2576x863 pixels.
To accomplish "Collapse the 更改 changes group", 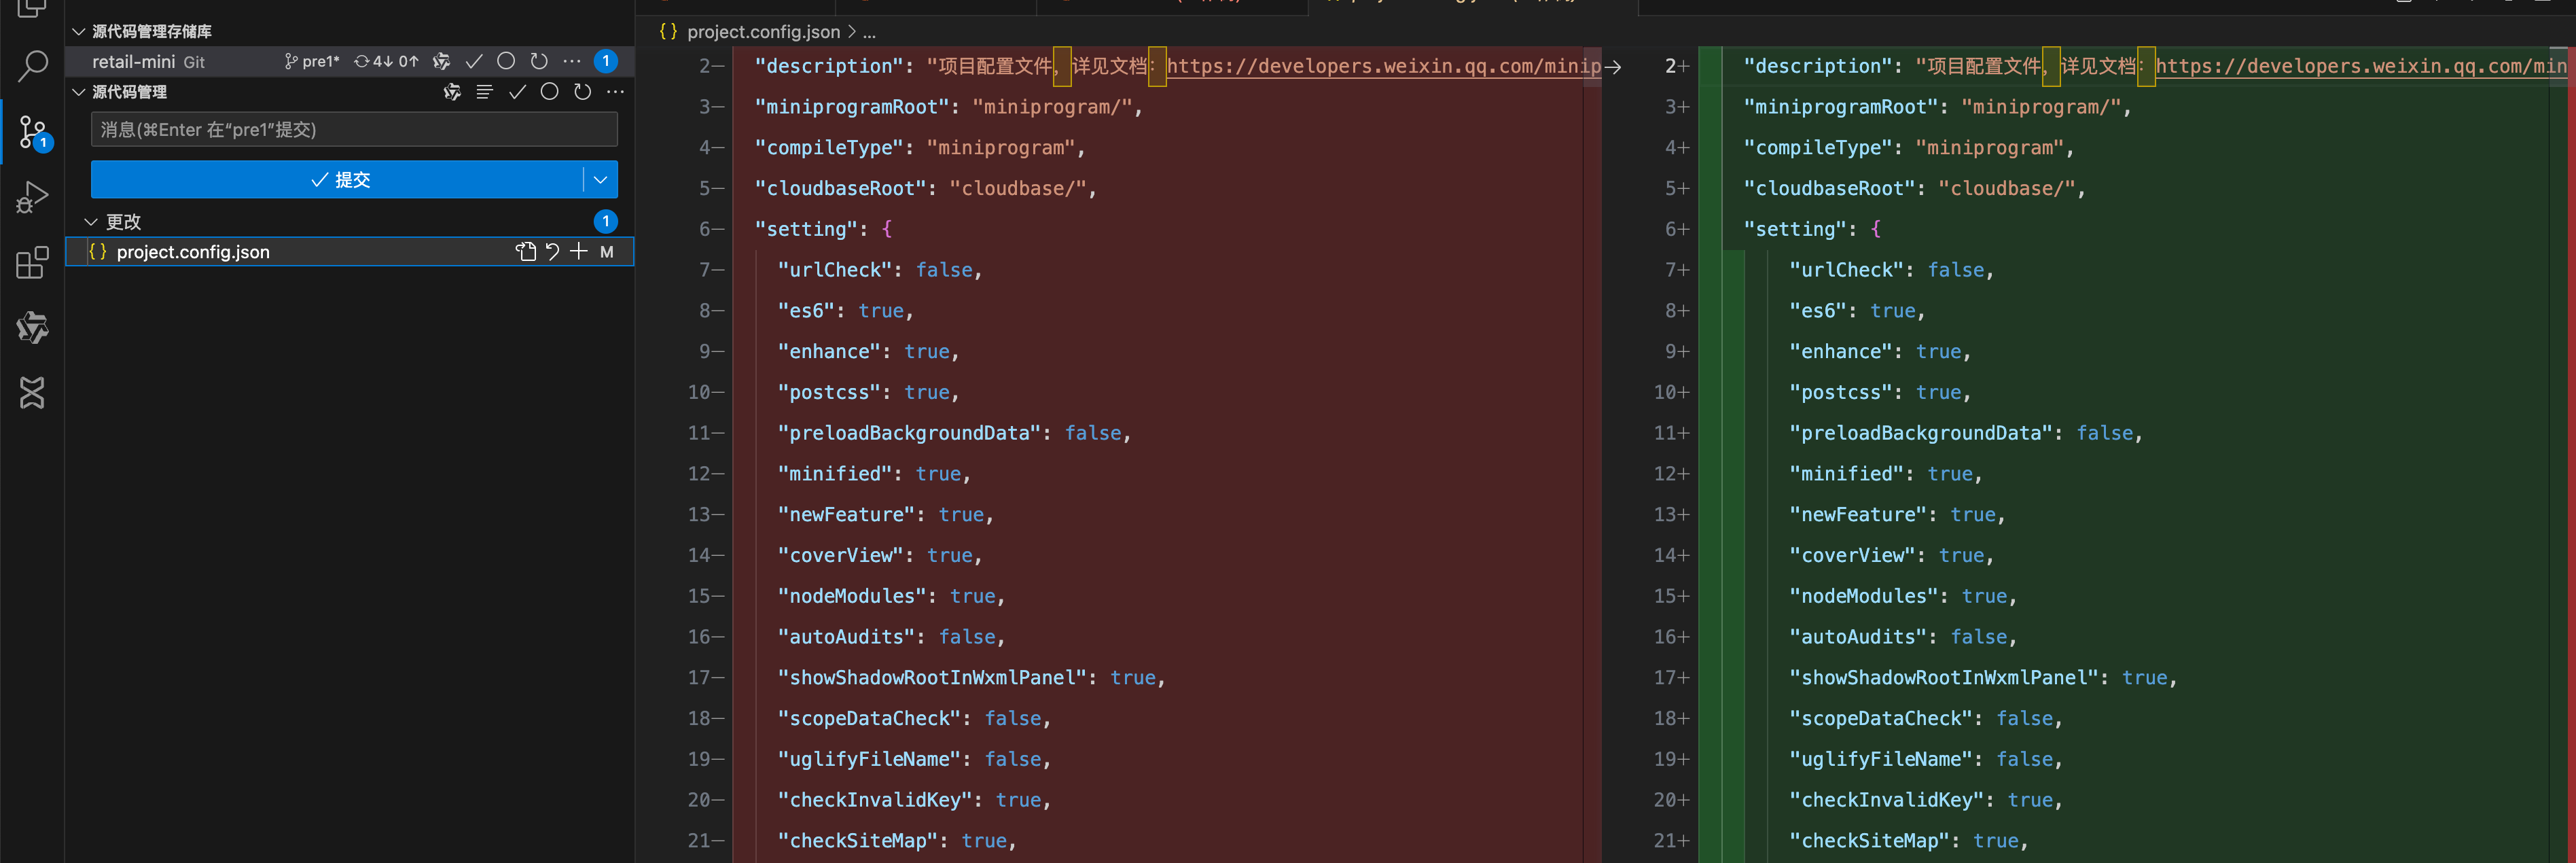I will coord(91,222).
